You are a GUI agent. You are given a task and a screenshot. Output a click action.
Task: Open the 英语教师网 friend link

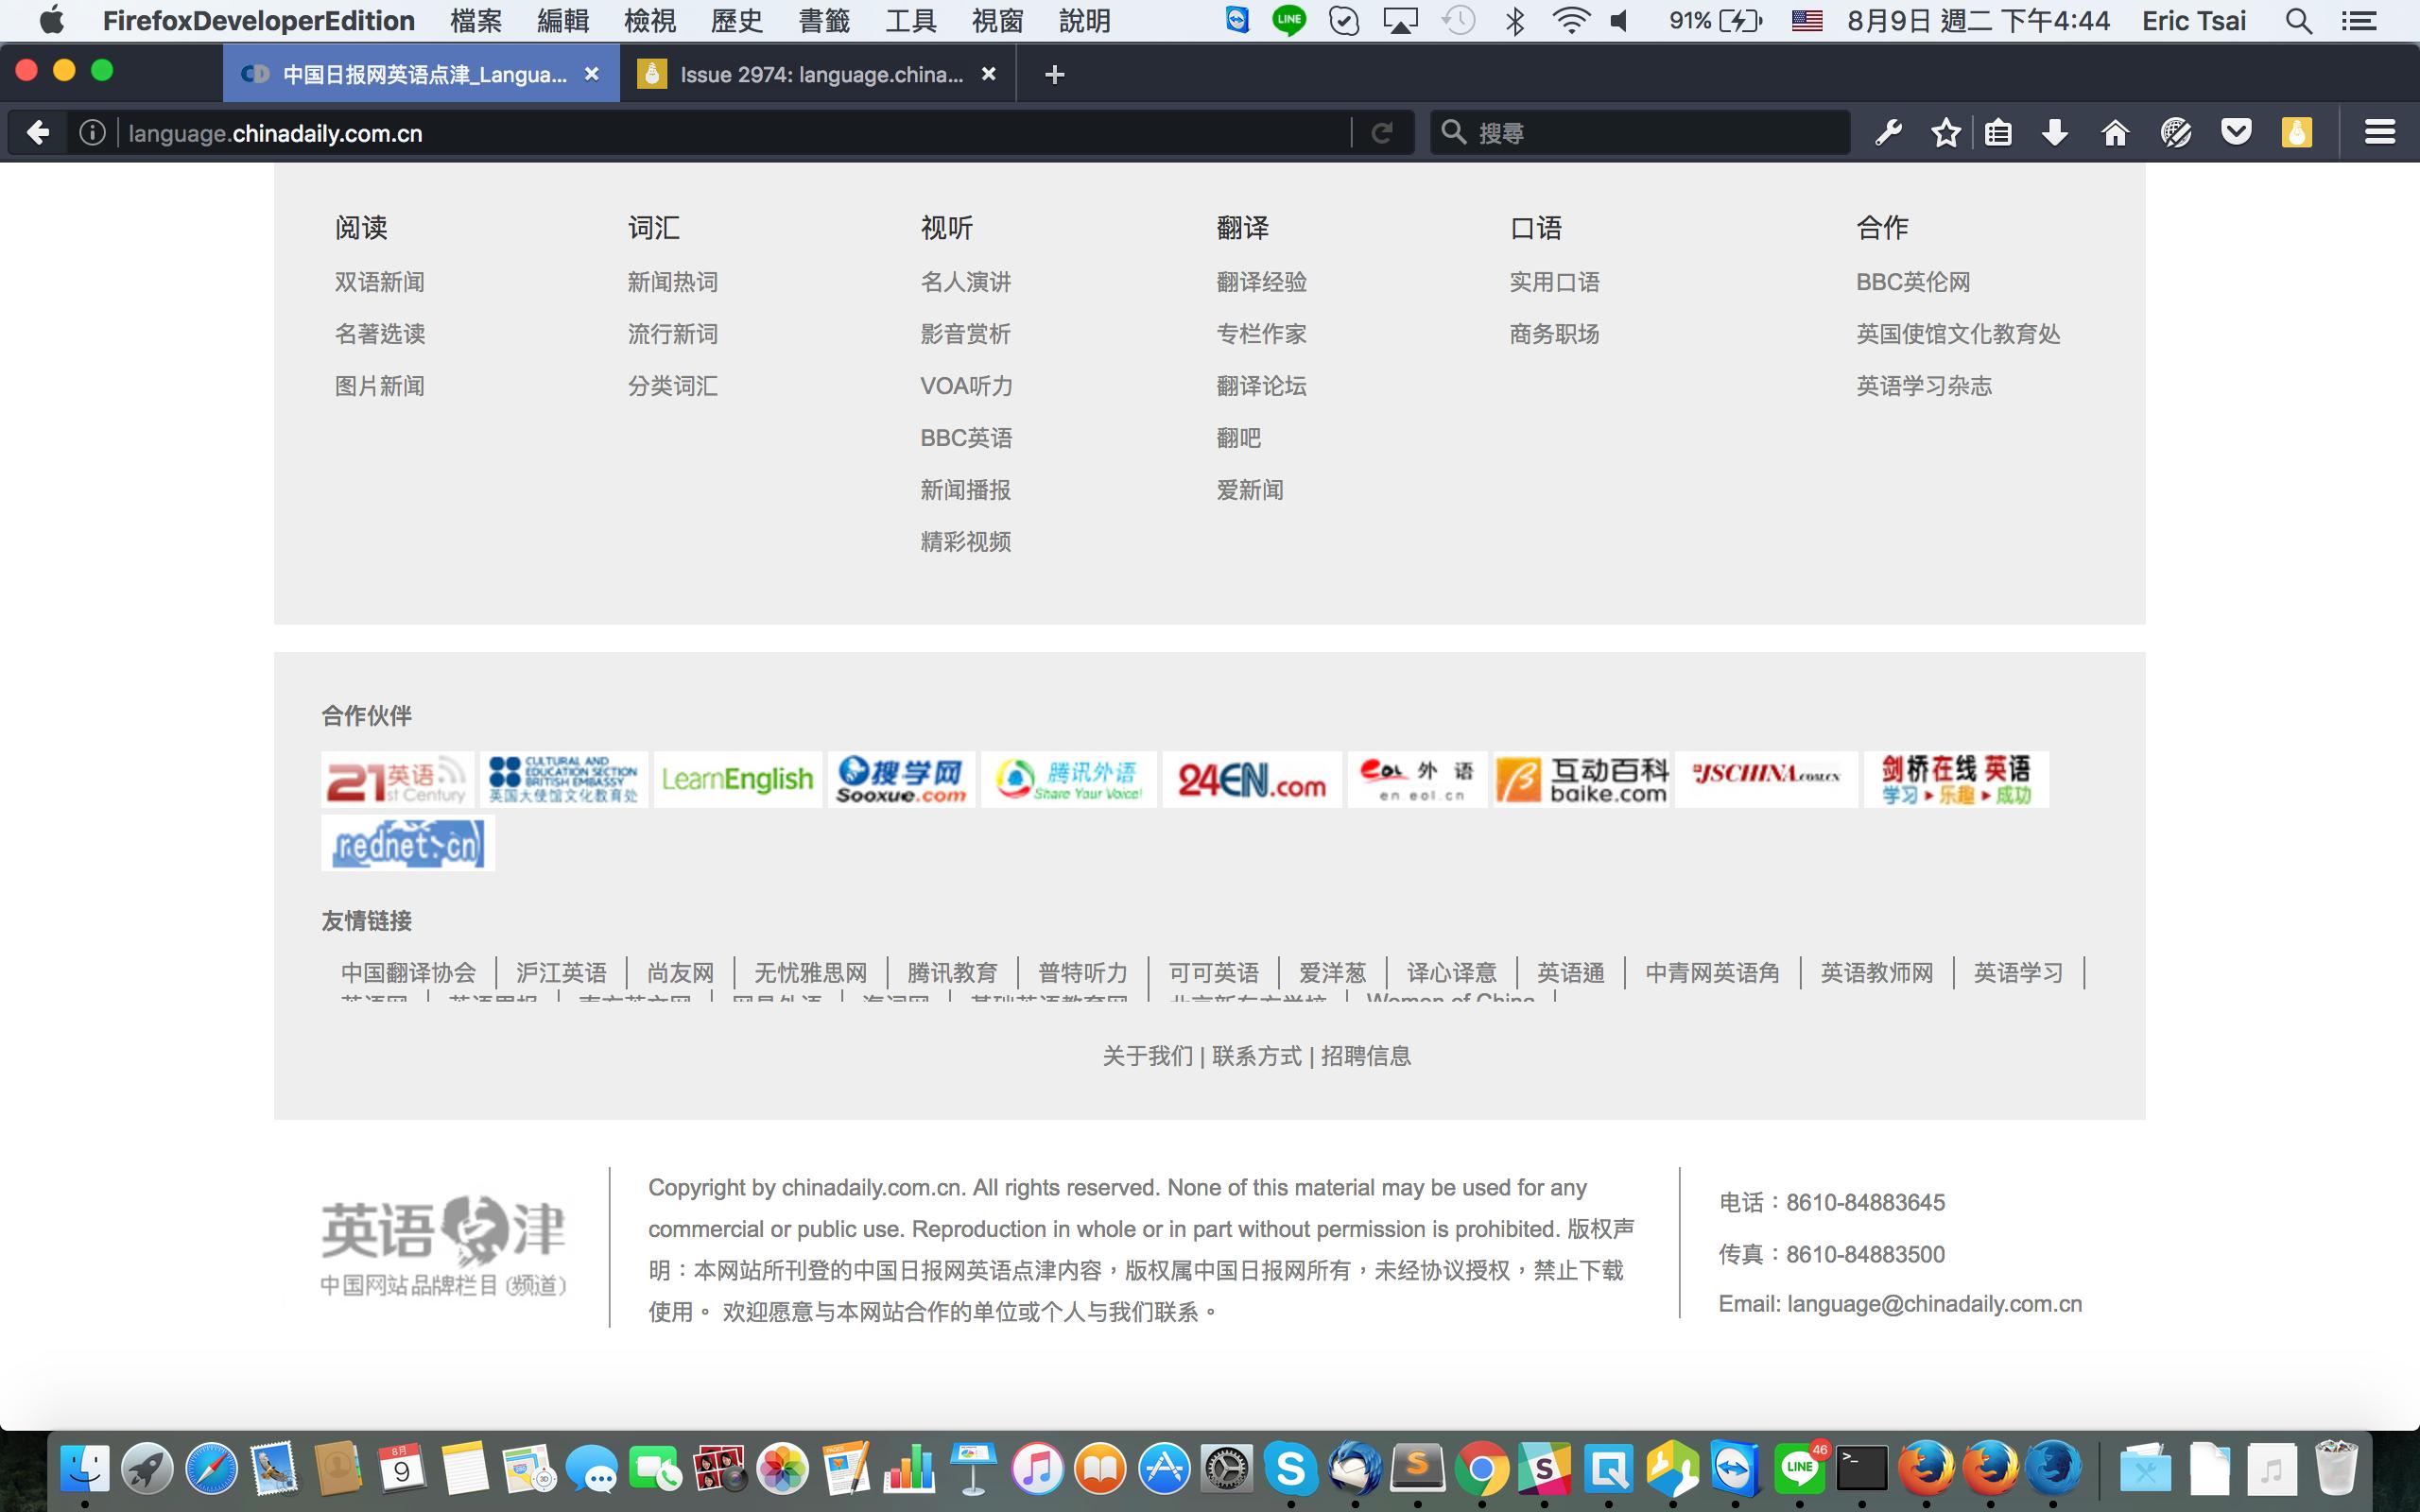1877,973
